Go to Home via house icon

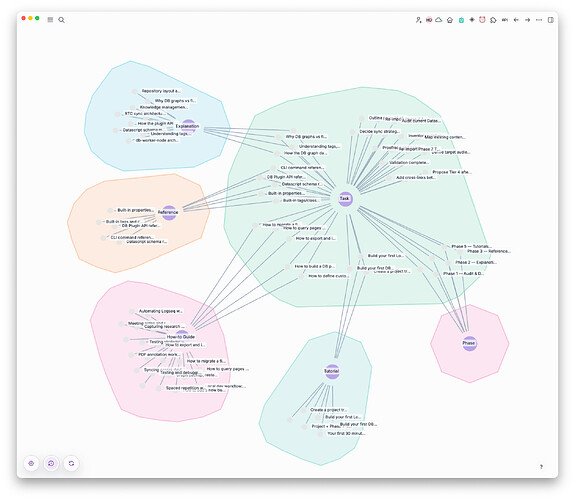[x=450, y=20]
